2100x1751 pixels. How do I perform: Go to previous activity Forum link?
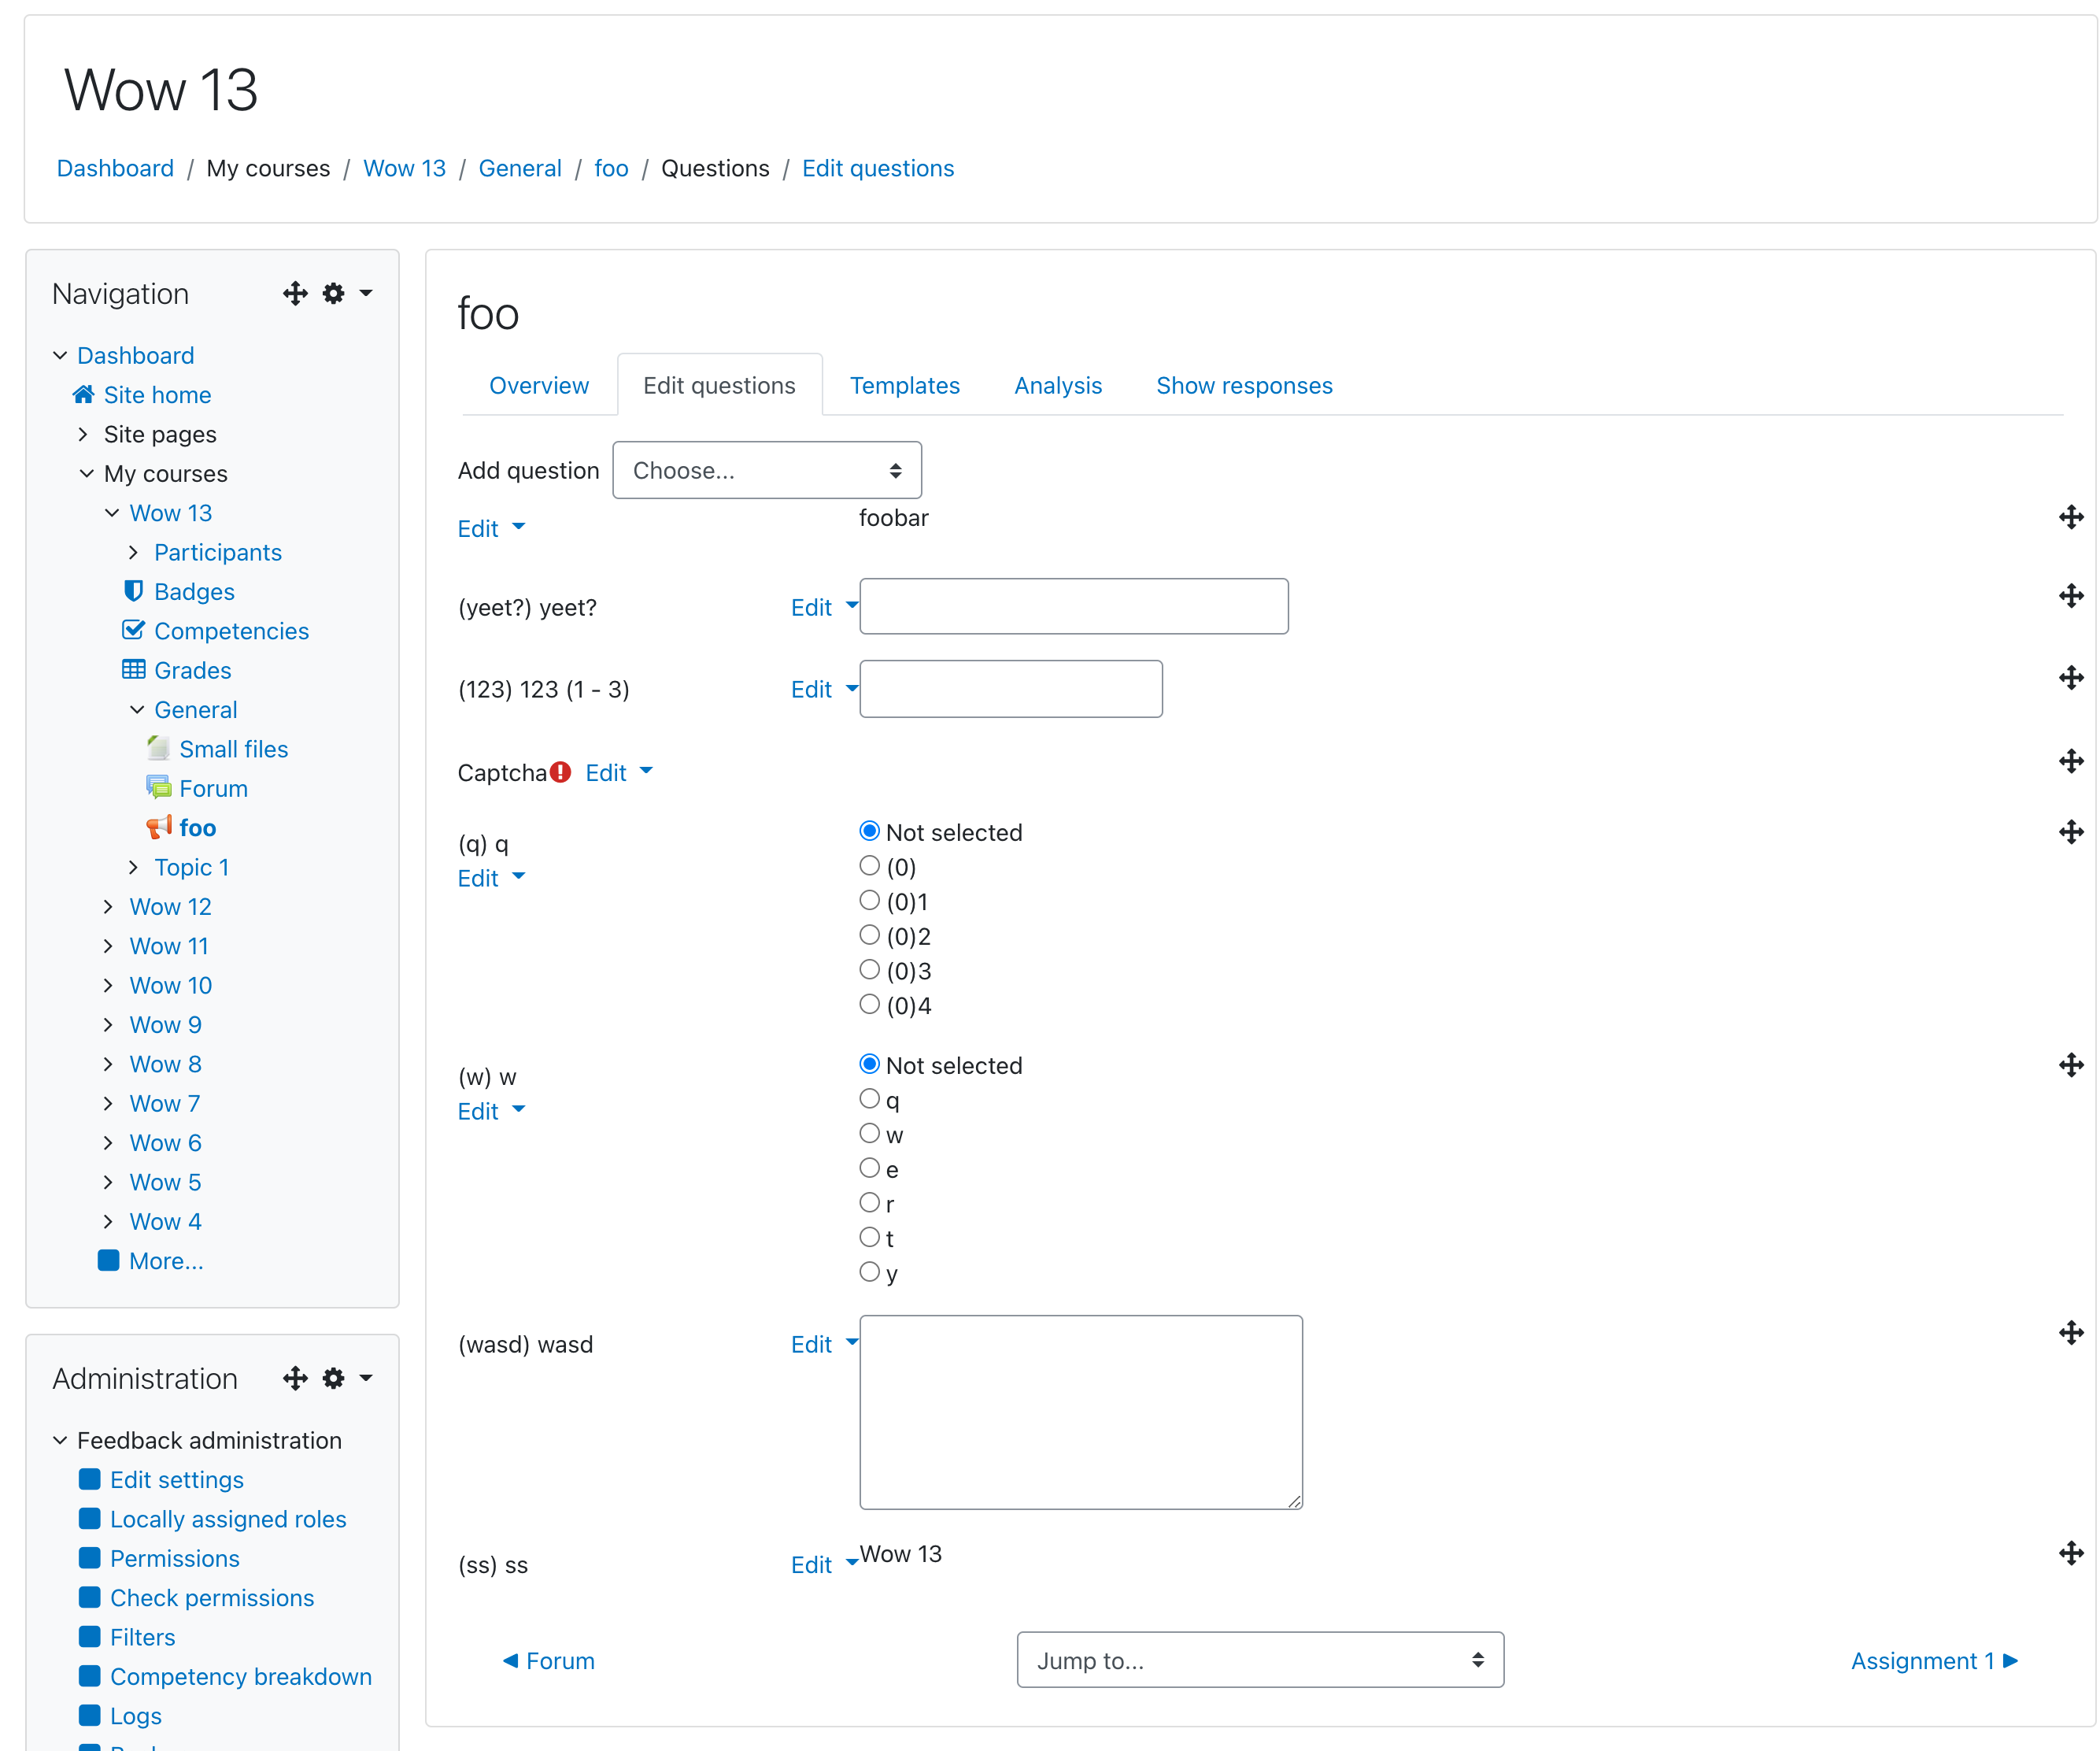548,1660
